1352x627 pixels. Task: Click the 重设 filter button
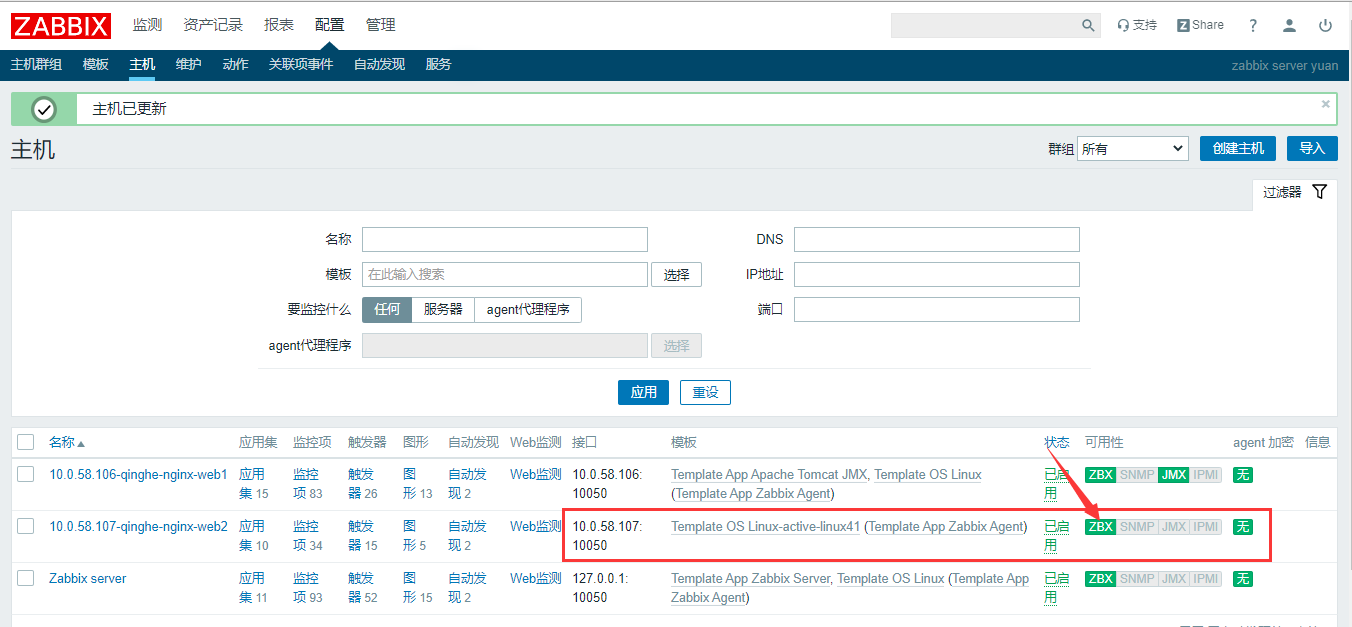pyautogui.click(x=705, y=392)
